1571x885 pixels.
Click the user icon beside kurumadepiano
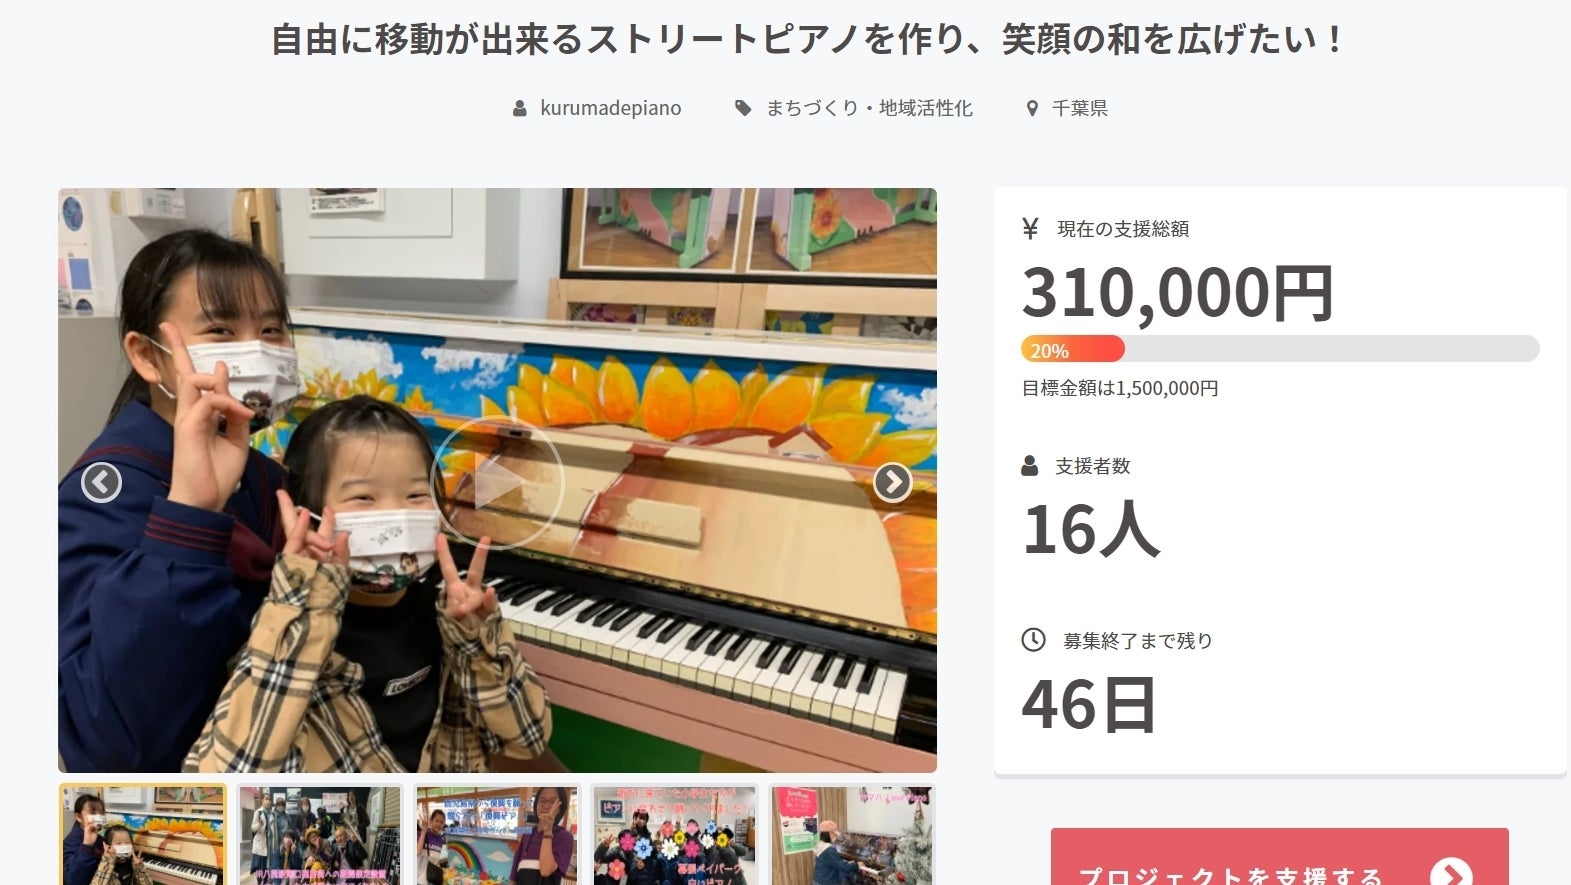point(520,108)
